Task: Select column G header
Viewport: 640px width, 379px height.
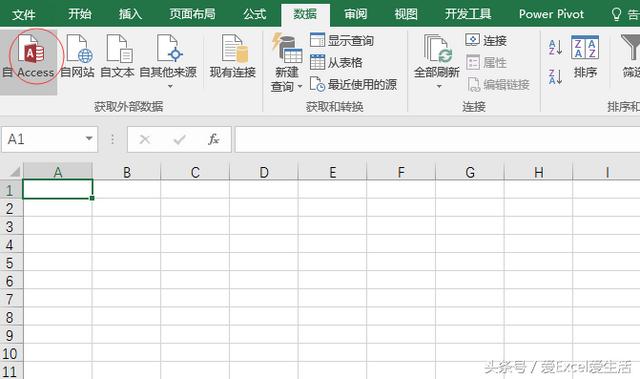Action: (x=470, y=172)
